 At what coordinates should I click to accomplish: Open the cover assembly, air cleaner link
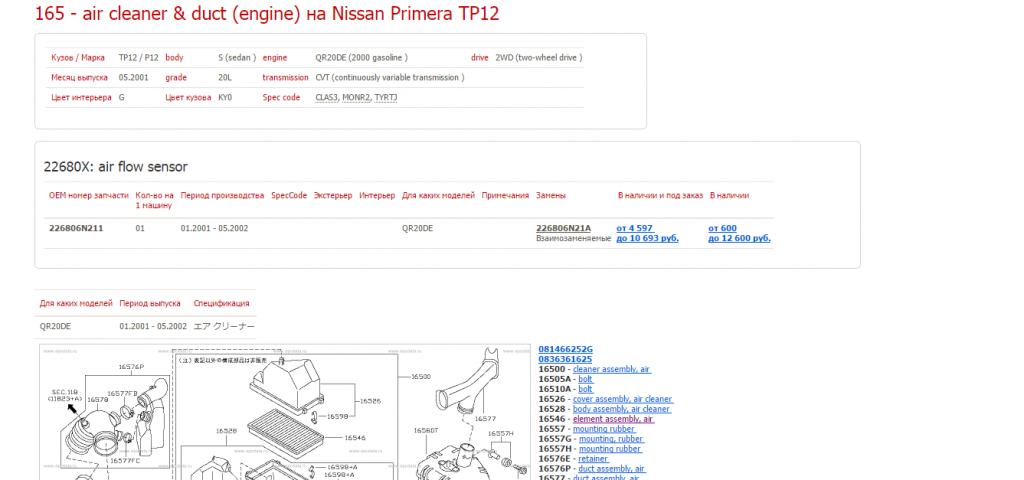tap(622, 399)
